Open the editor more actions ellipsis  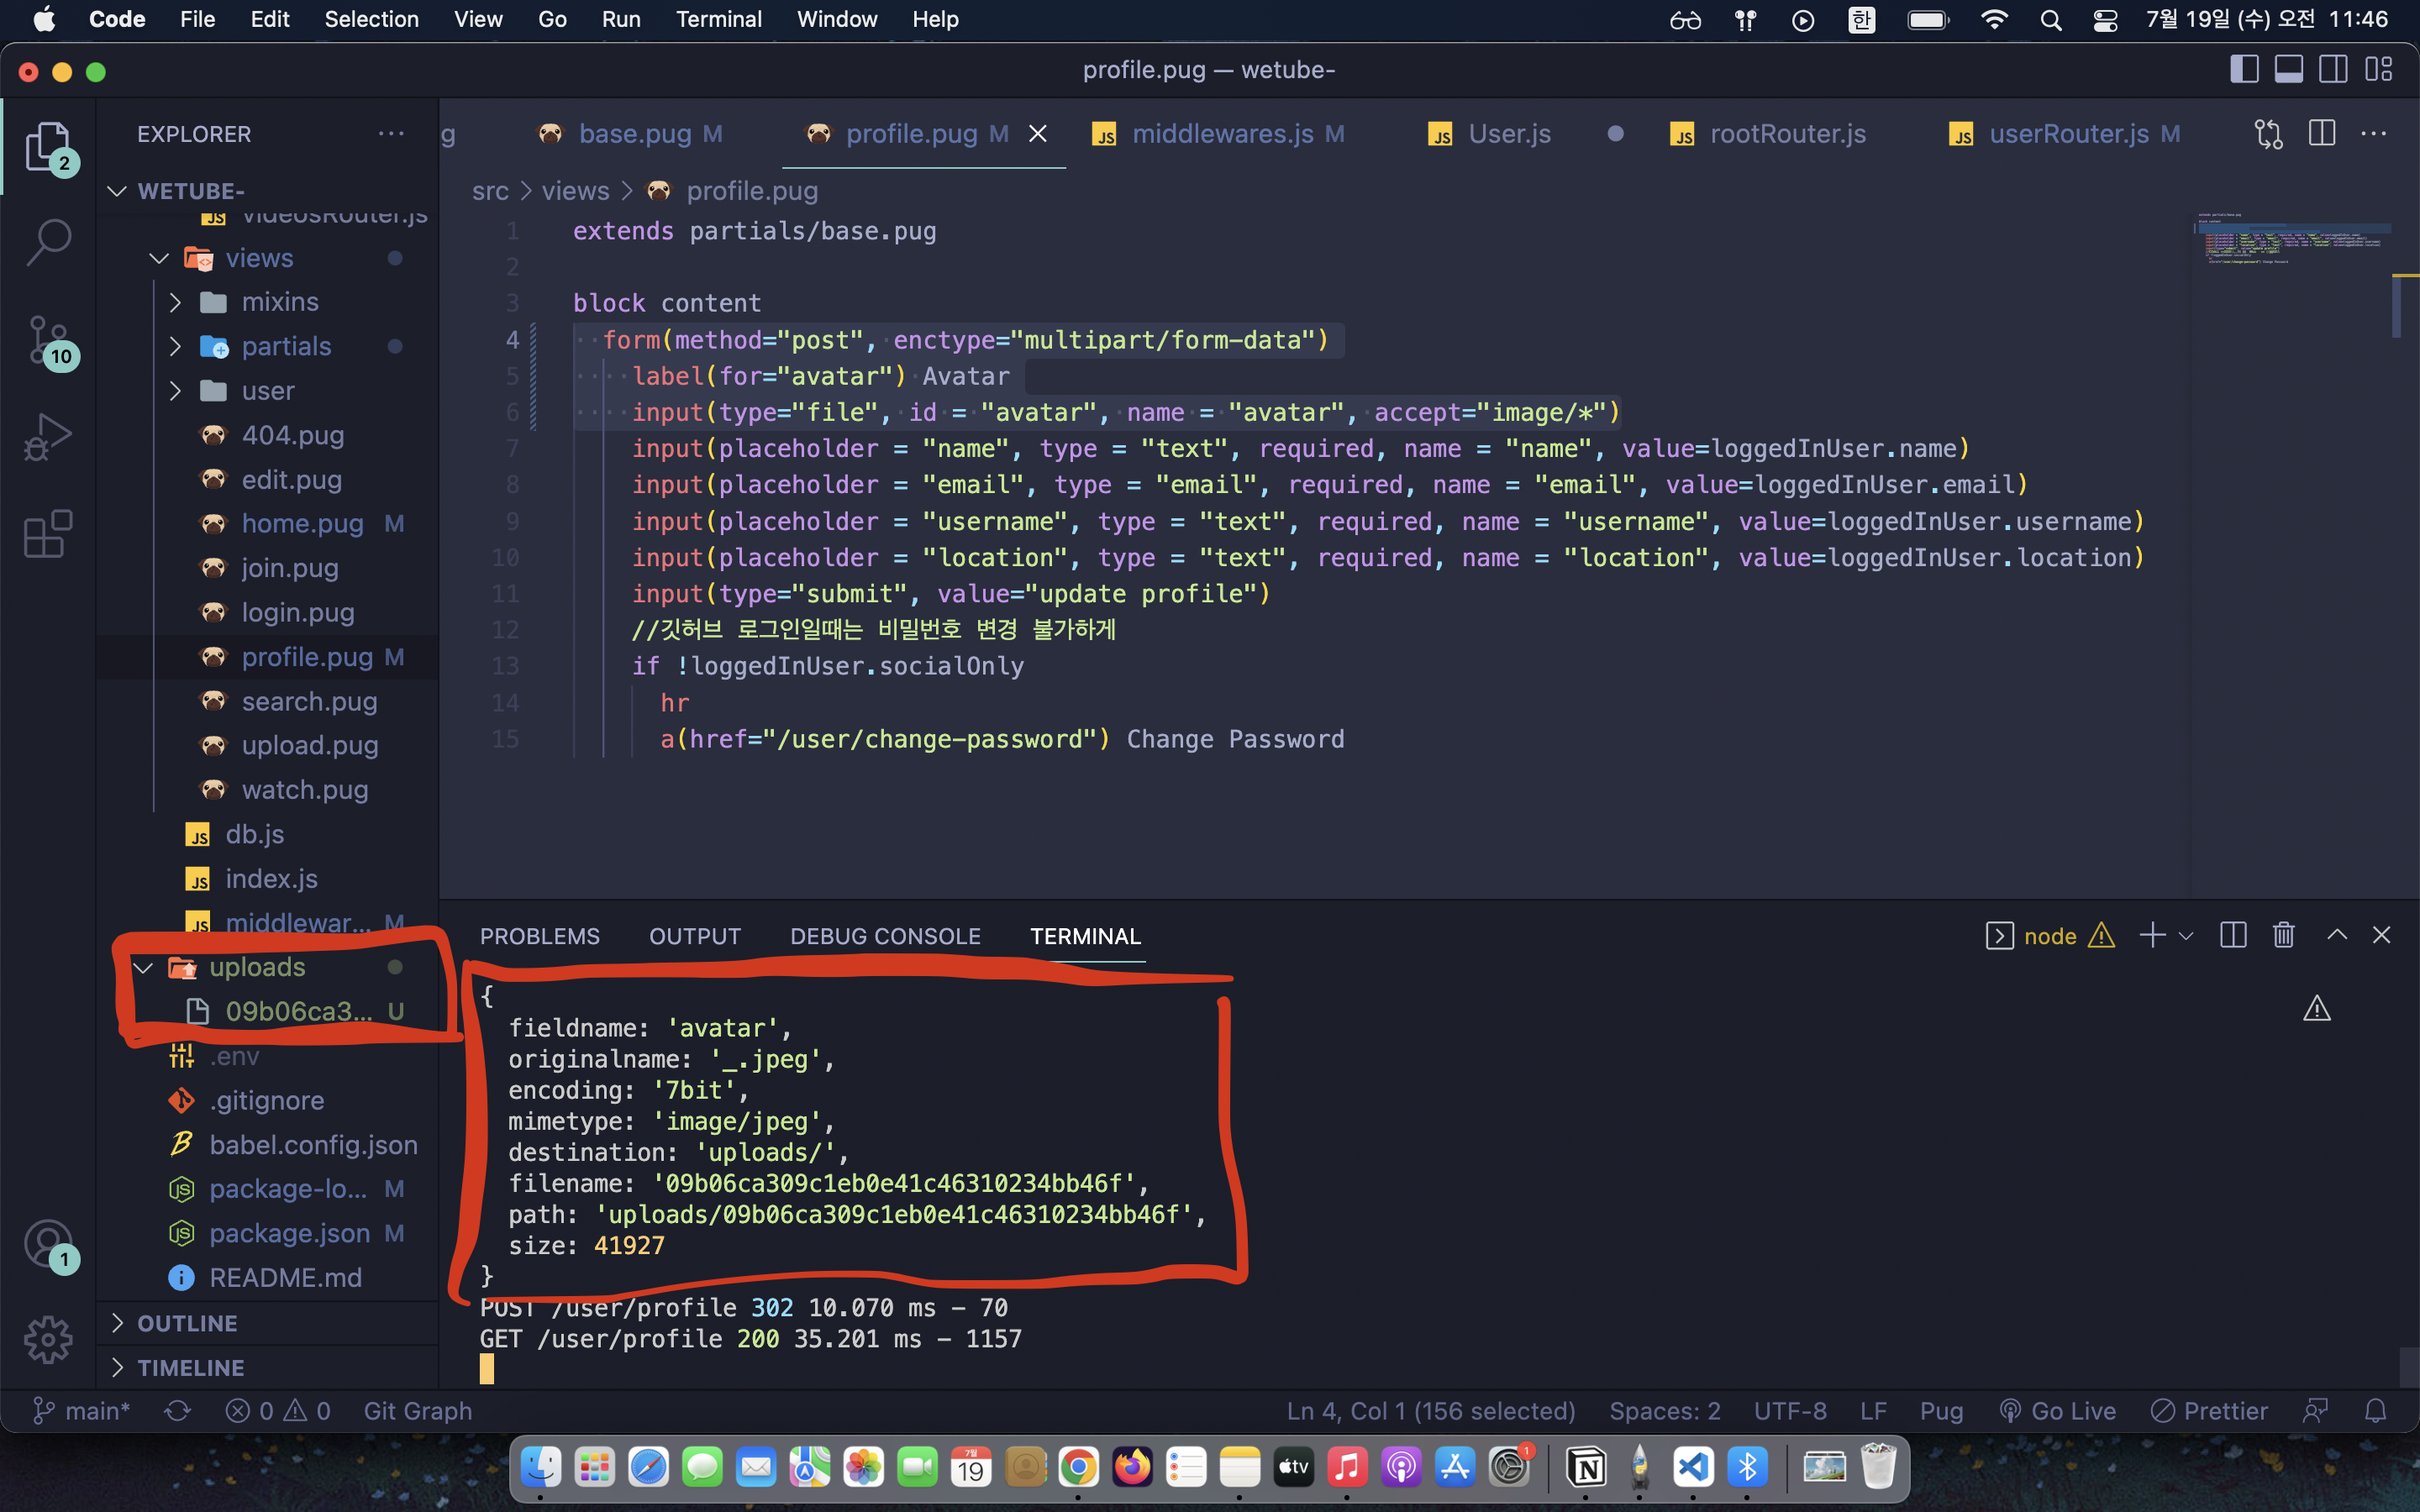2374,133
